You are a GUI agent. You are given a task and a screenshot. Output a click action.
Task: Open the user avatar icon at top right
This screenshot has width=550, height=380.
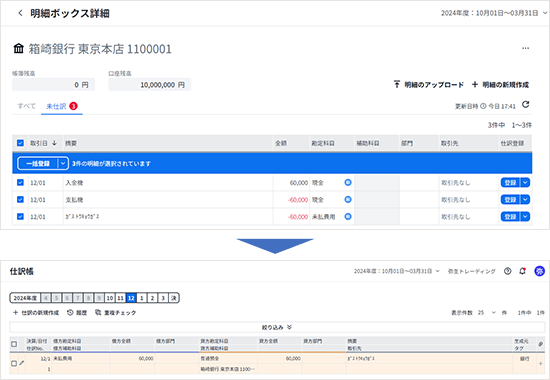[x=539, y=271]
